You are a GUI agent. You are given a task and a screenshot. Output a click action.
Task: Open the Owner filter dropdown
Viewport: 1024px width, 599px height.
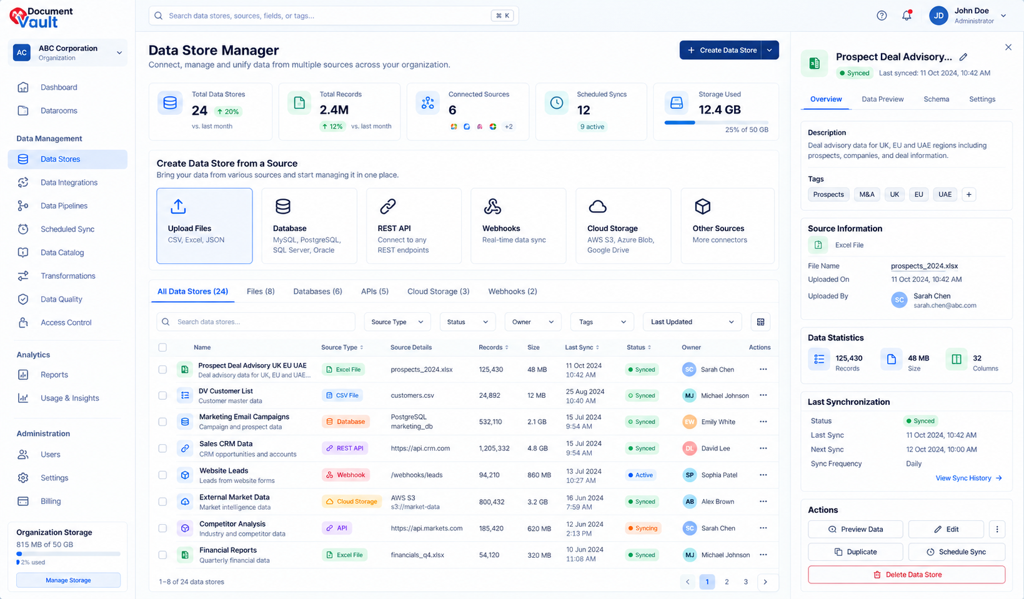[533, 321]
